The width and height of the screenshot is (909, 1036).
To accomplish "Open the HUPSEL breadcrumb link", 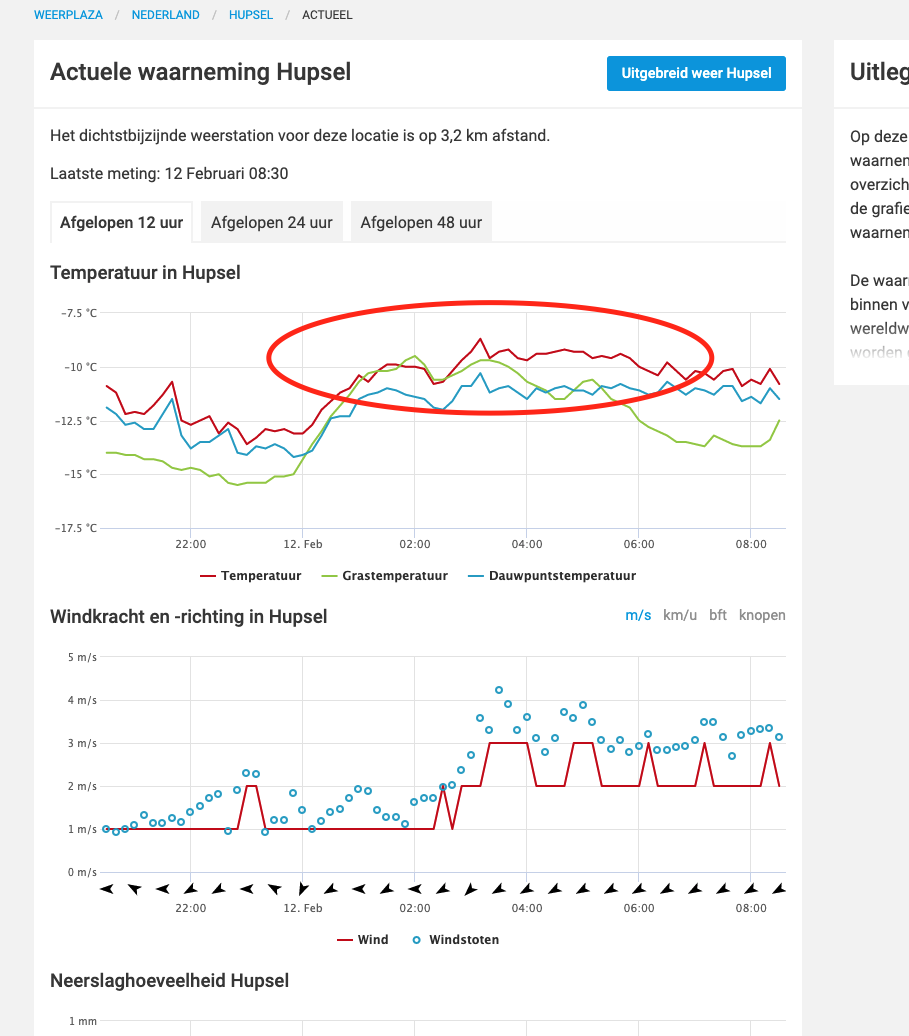I will (250, 15).
